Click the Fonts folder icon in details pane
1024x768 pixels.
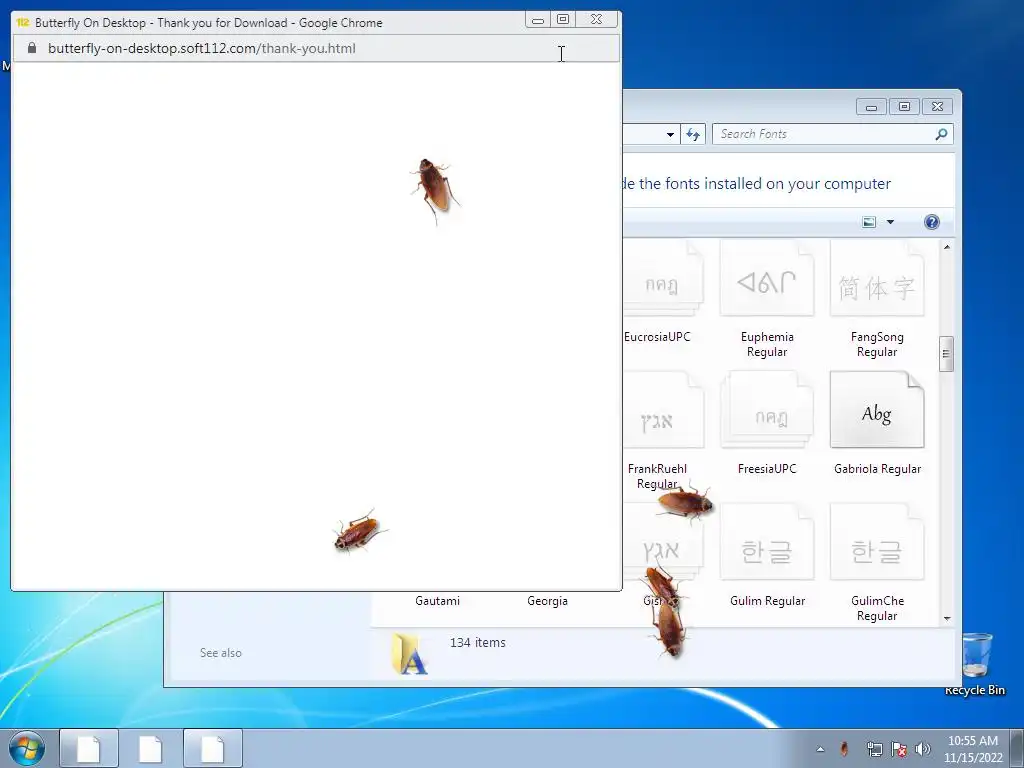(x=409, y=654)
